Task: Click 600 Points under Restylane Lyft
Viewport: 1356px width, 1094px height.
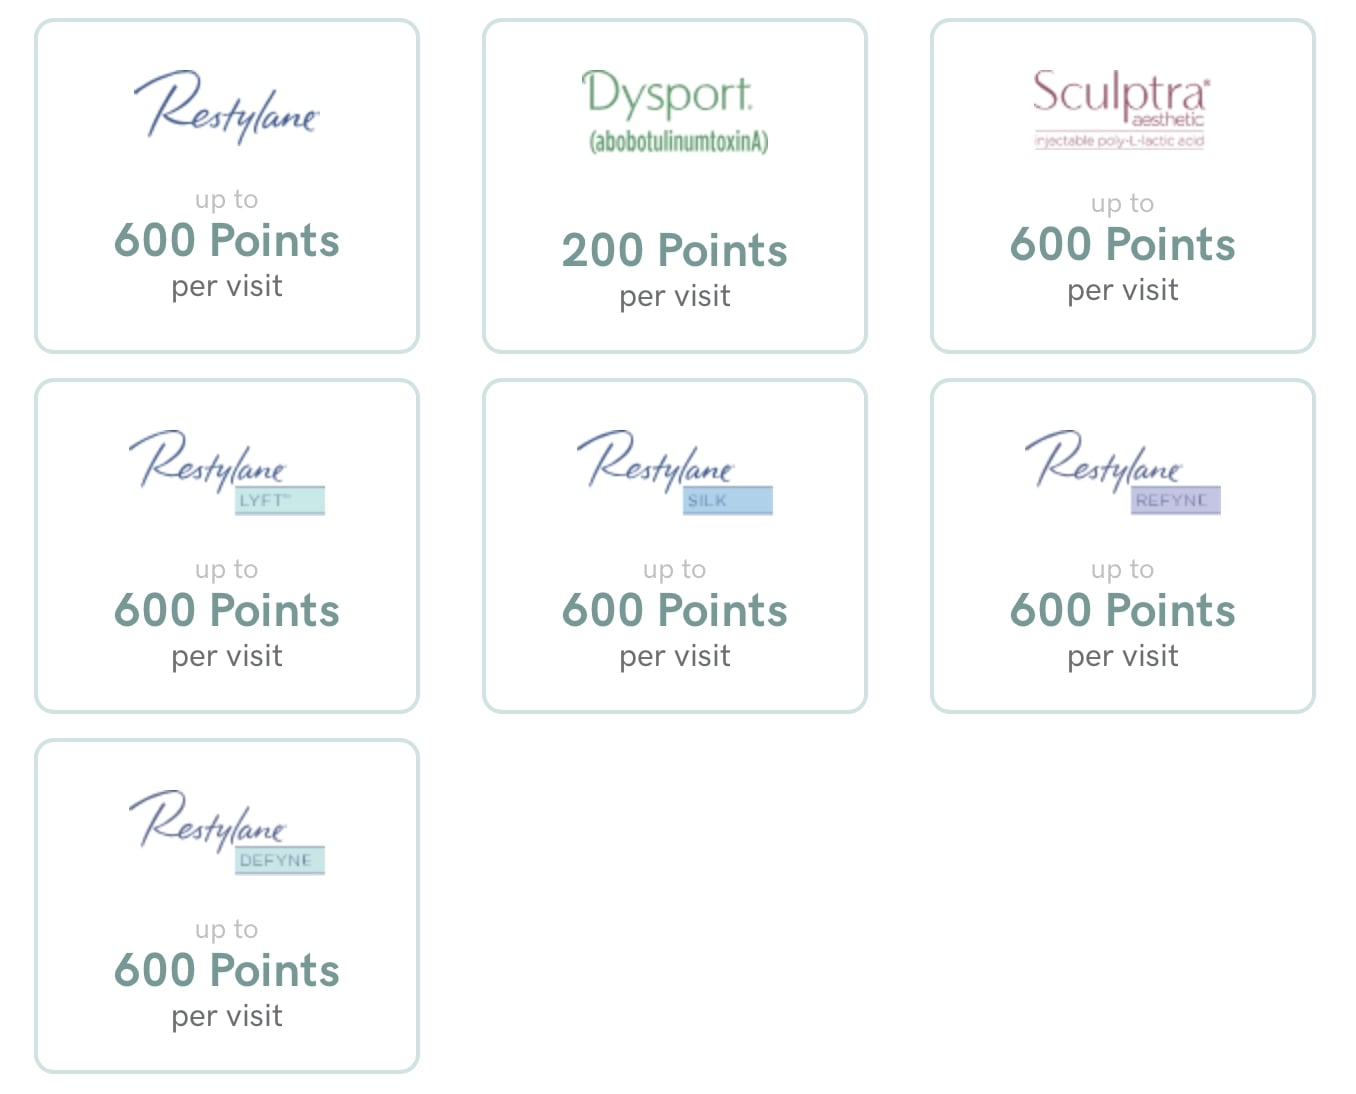Action: pos(227,610)
